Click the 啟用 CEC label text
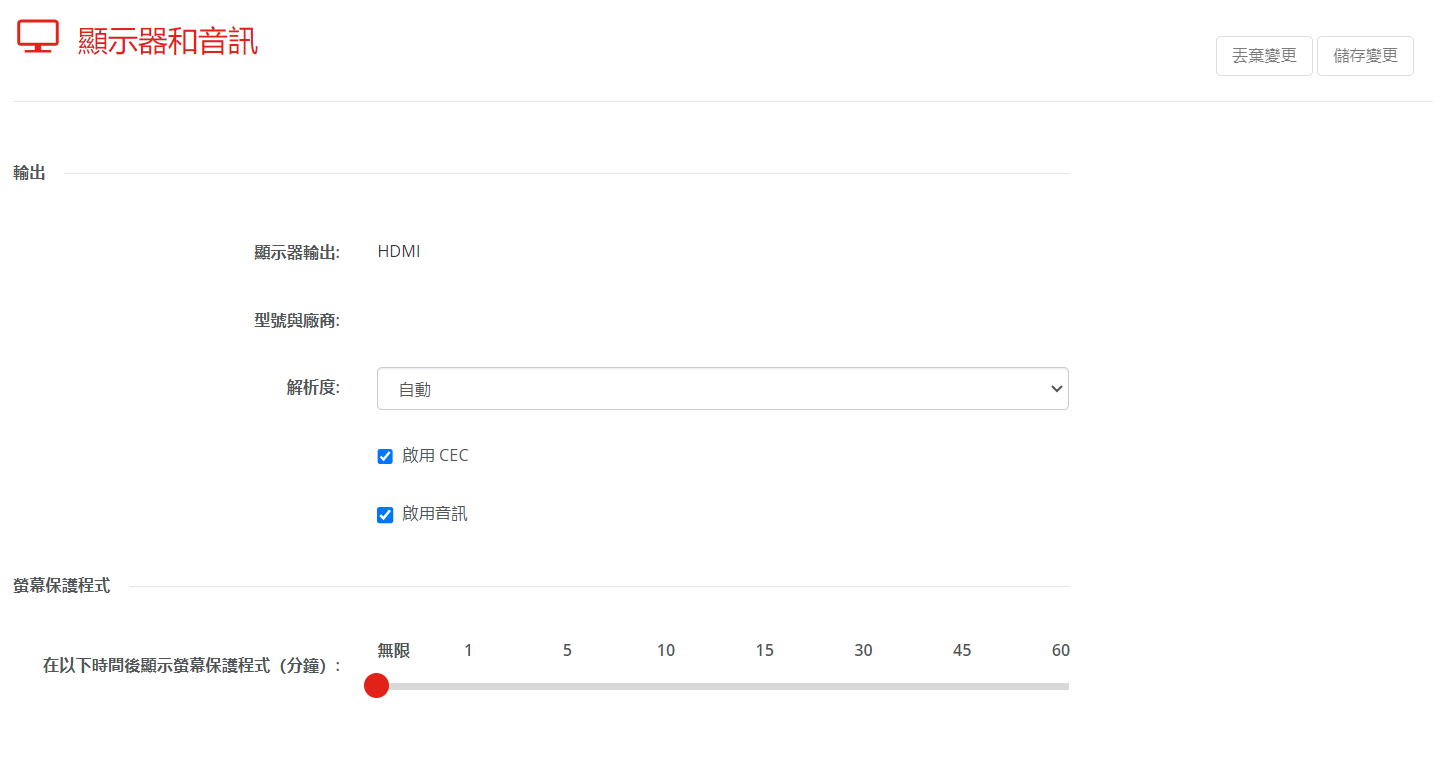1448x782 pixels. tap(435, 456)
